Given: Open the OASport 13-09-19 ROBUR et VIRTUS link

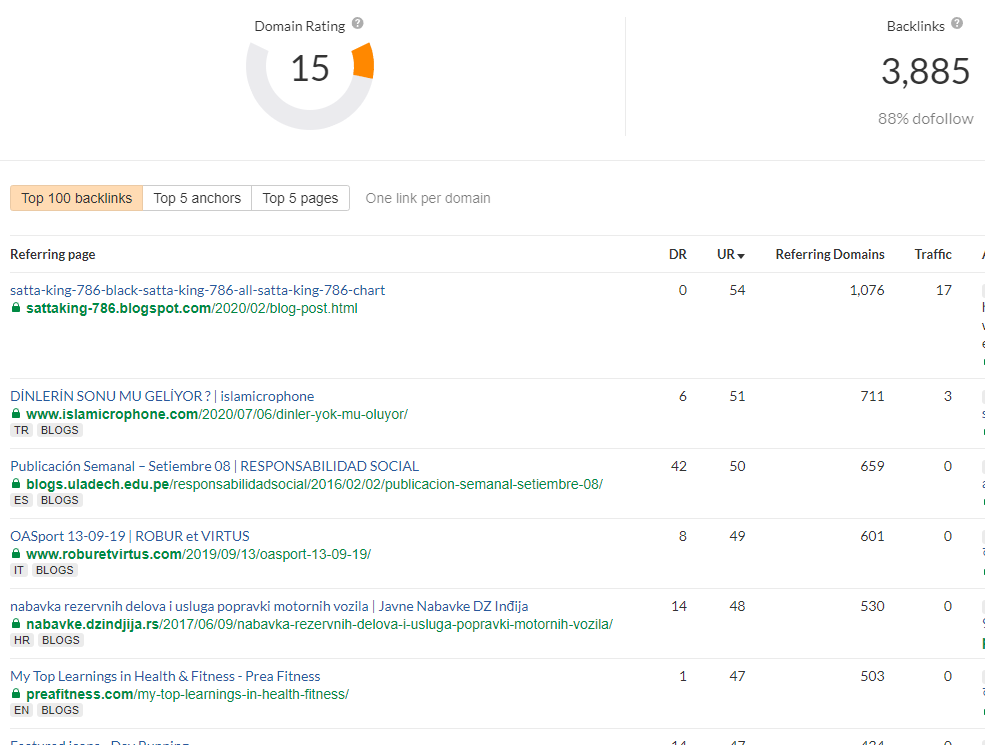Looking at the screenshot, I should (x=129, y=536).
